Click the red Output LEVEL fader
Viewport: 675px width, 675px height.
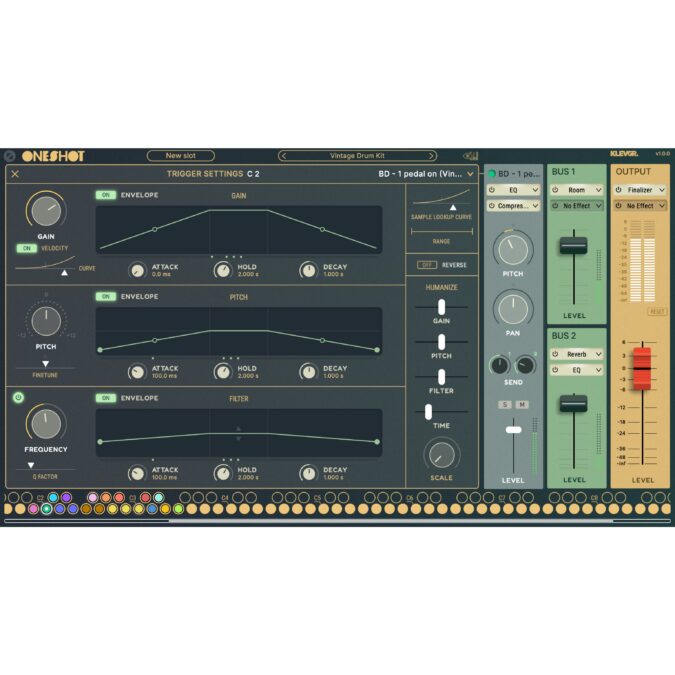tap(642, 368)
